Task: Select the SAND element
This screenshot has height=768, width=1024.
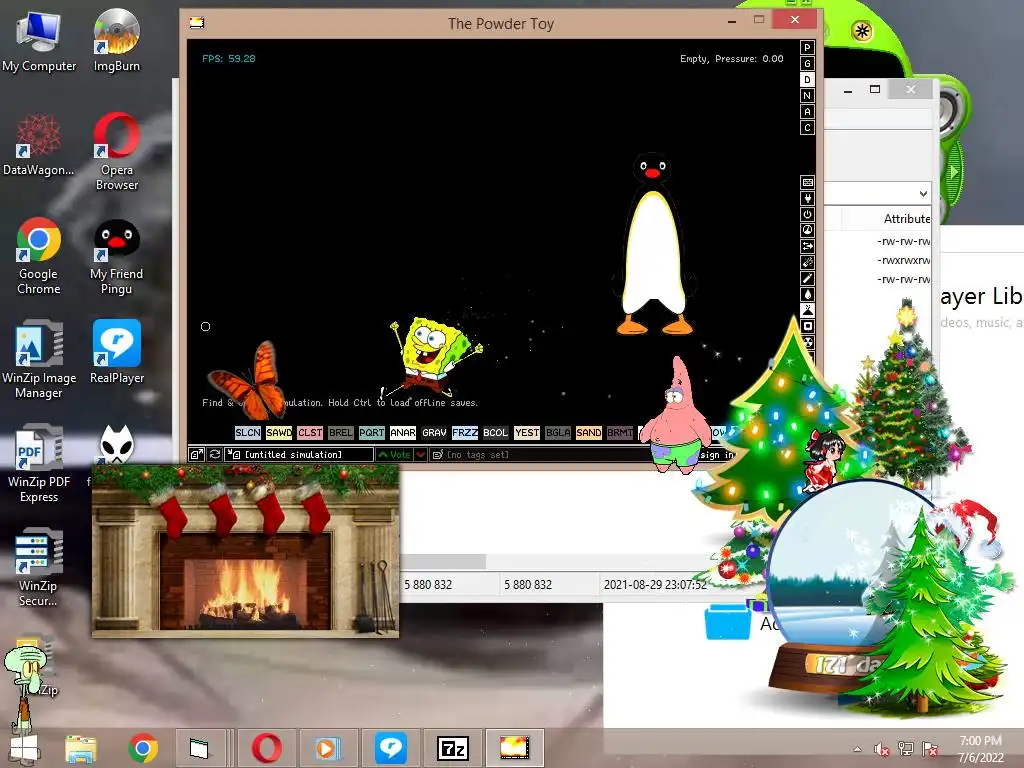Action: pos(588,432)
